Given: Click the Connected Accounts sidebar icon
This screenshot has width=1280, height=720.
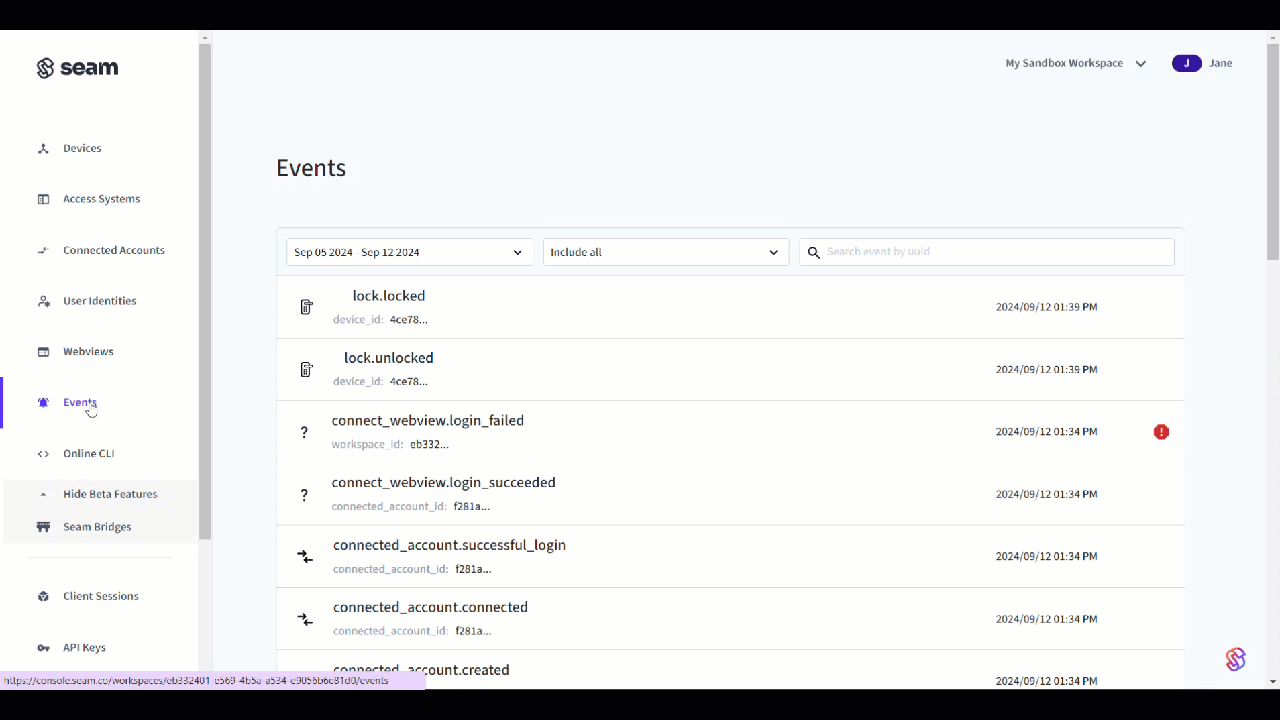Looking at the screenshot, I should pyautogui.click(x=43, y=250).
